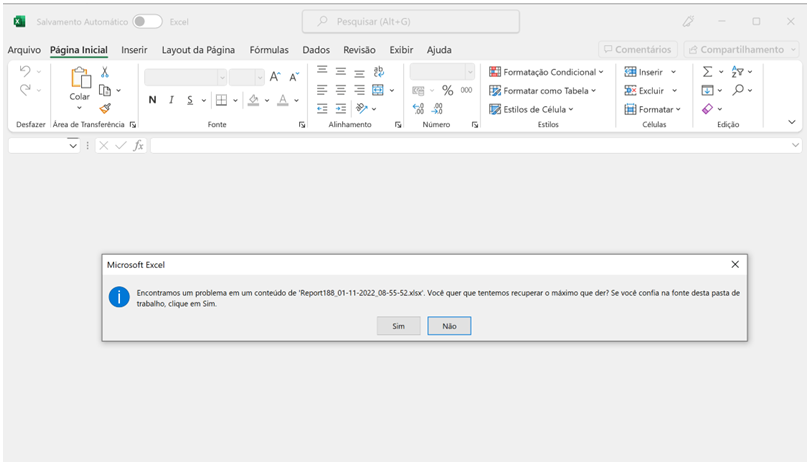Expand the Excluir cells dropdown arrow

[675, 90]
